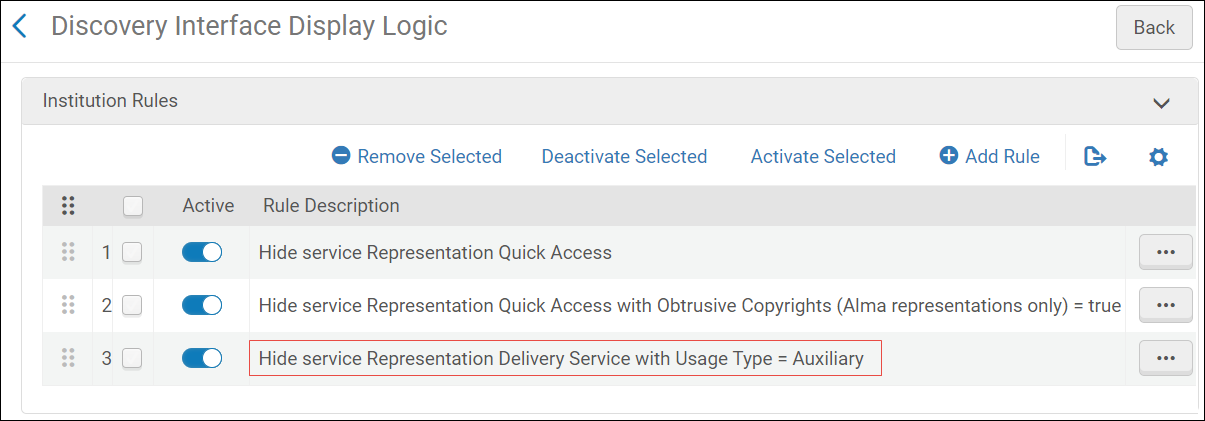Open row actions menu for rule 1

[x=1165, y=252]
